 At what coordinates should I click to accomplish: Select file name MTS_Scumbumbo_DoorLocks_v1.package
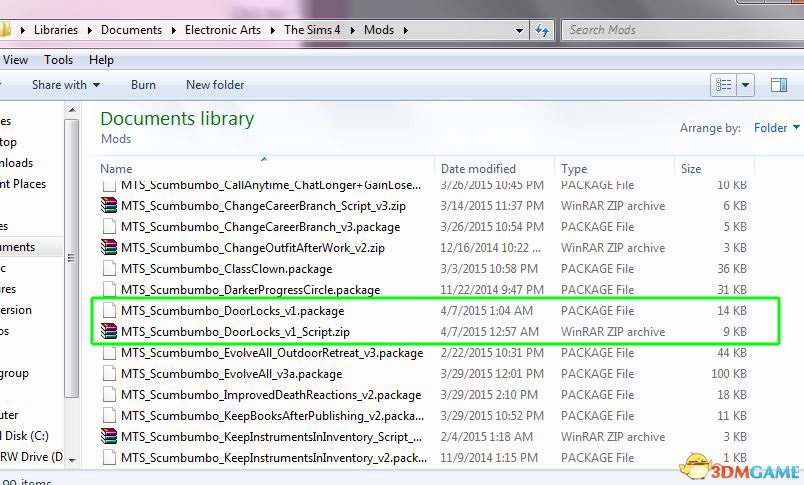tap(232, 311)
